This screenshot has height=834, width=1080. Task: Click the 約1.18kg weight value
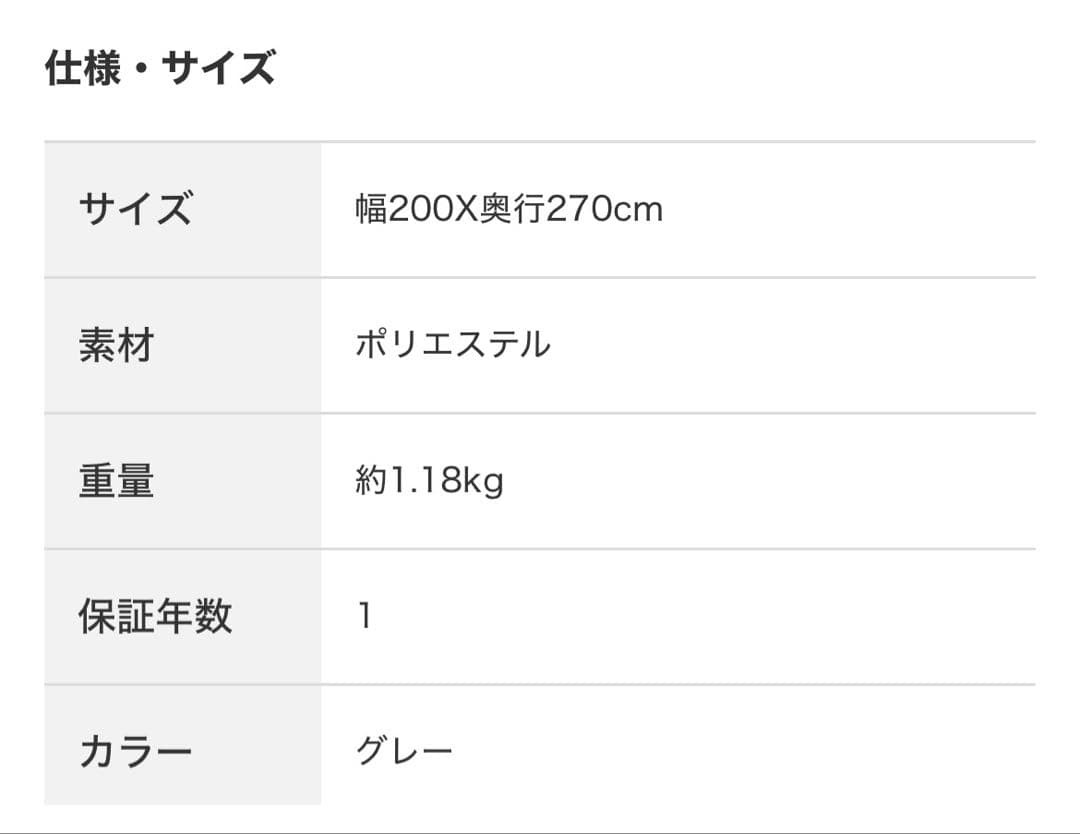[x=430, y=480]
